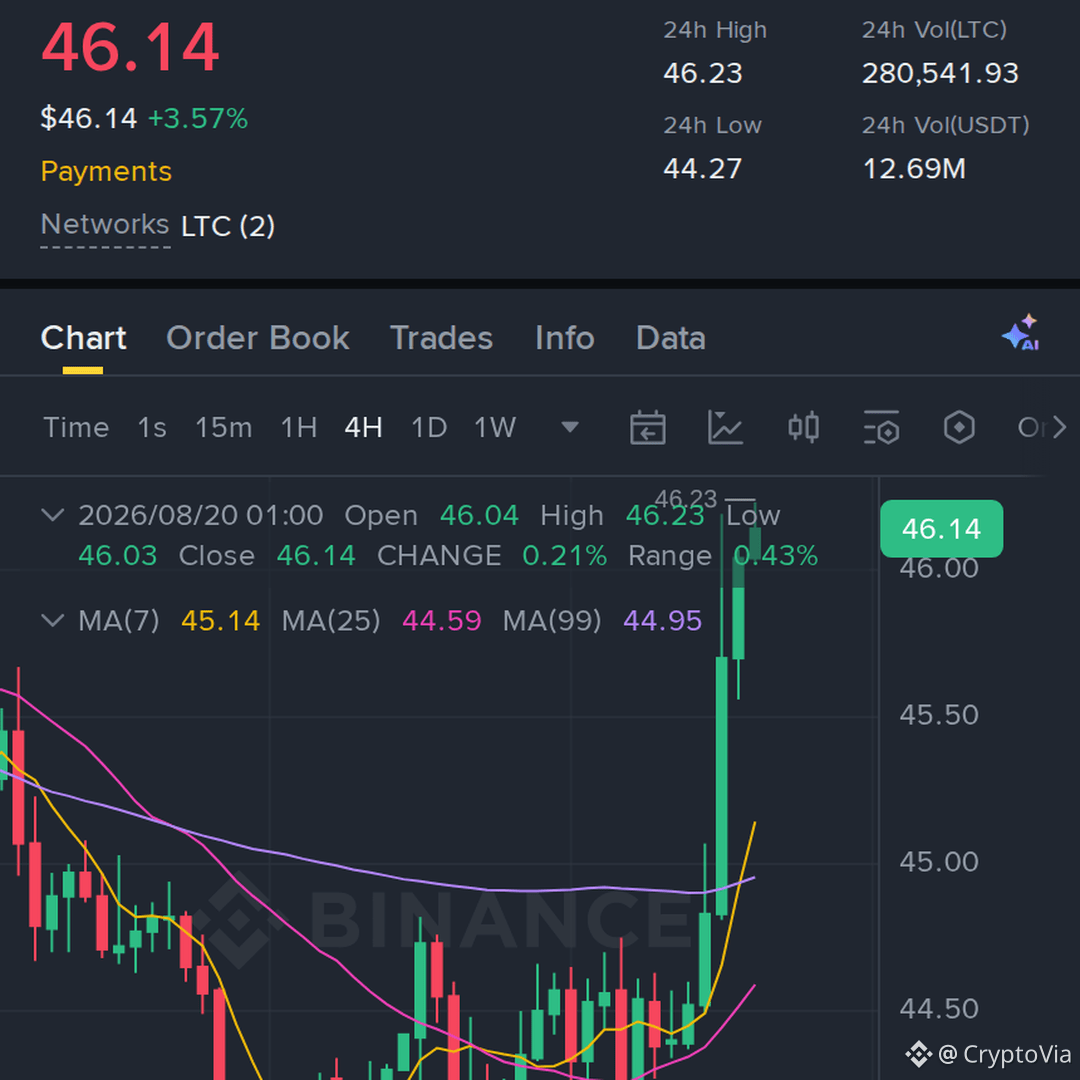
Task: Open more time intervals dropdown arrow
Action: pyautogui.click(x=570, y=428)
